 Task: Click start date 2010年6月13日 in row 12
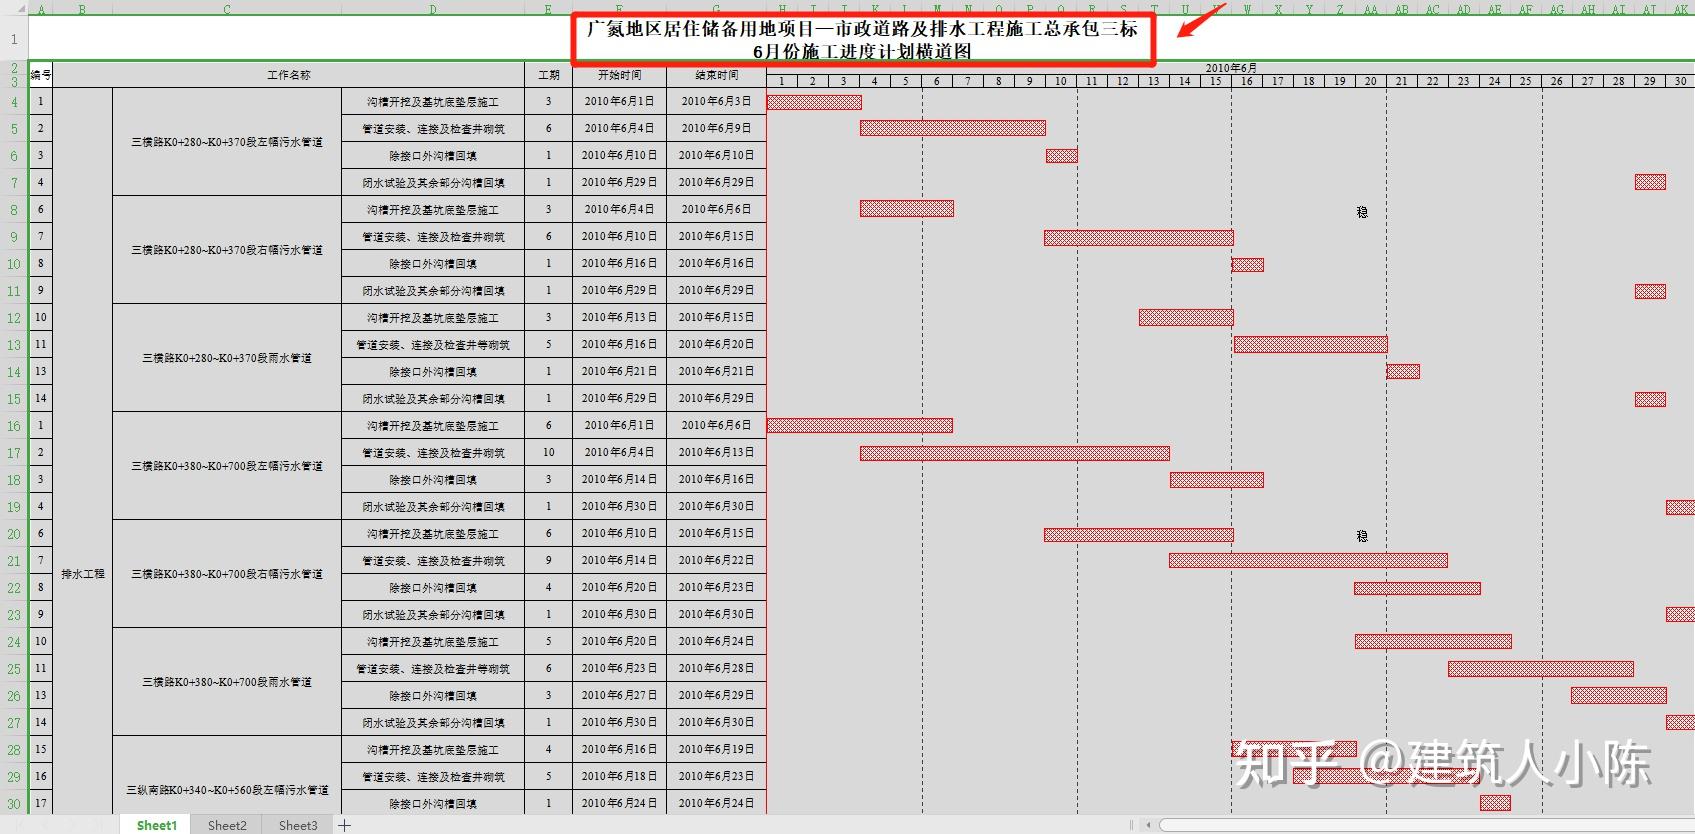620,318
